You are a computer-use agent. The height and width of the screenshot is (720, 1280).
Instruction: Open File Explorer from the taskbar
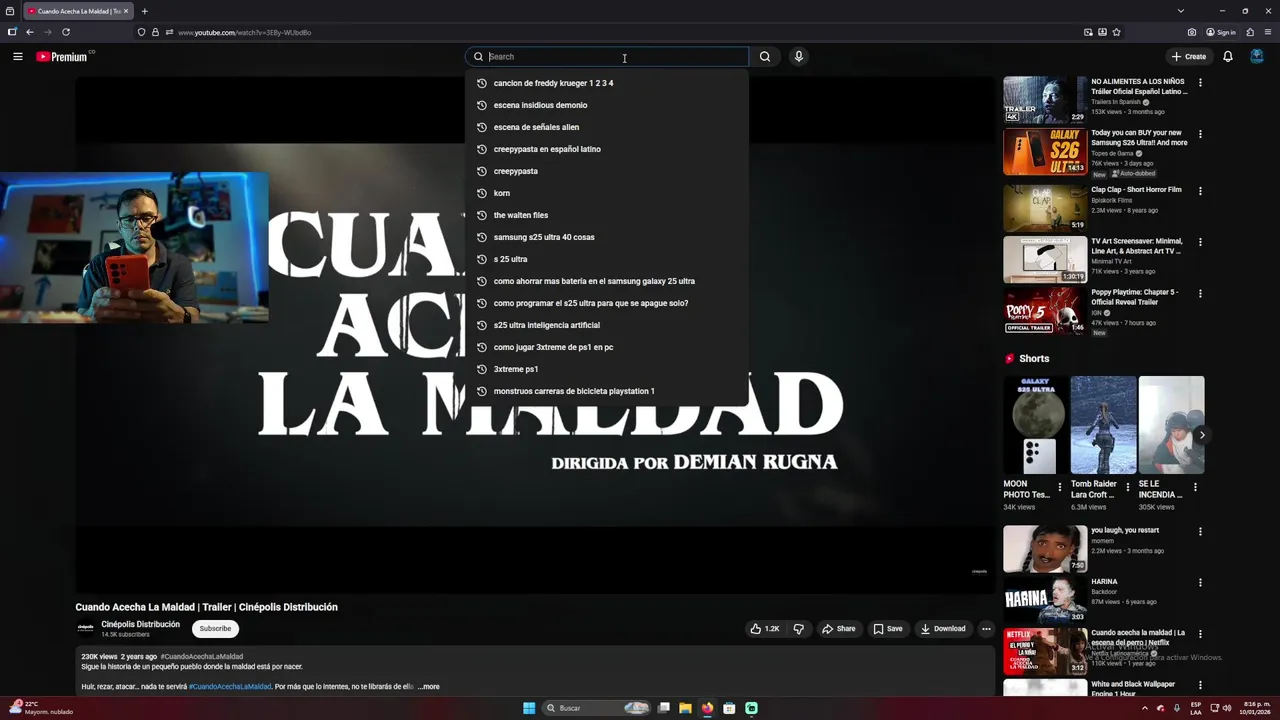[x=685, y=708]
